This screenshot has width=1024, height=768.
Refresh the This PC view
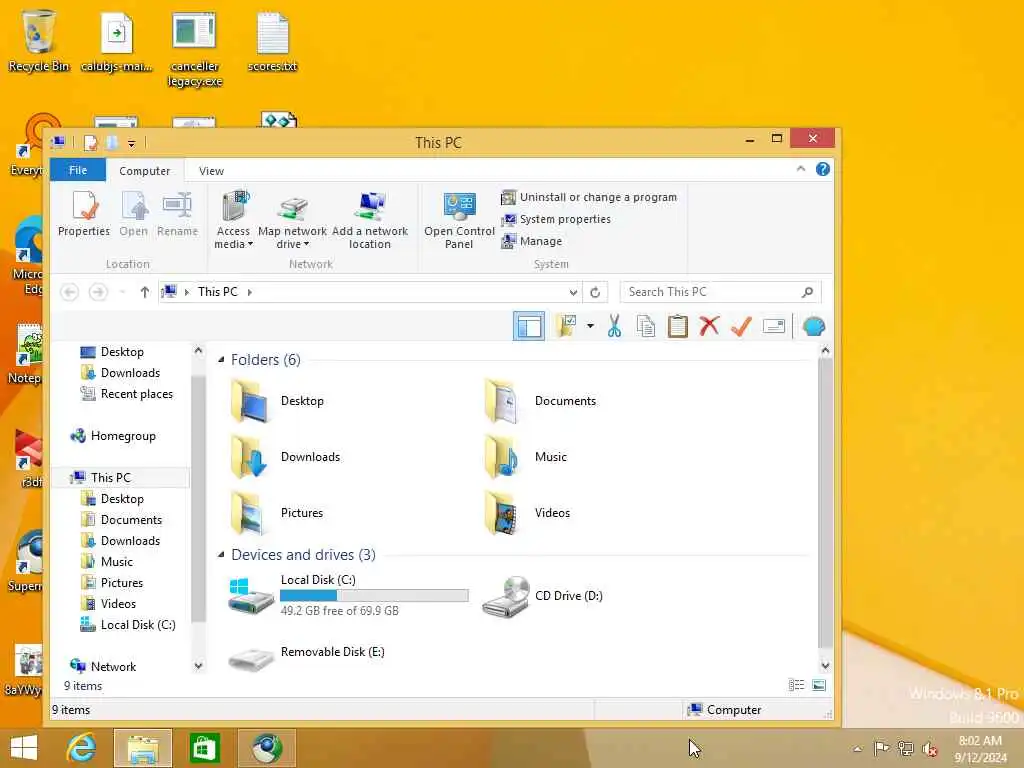[595, 292]
